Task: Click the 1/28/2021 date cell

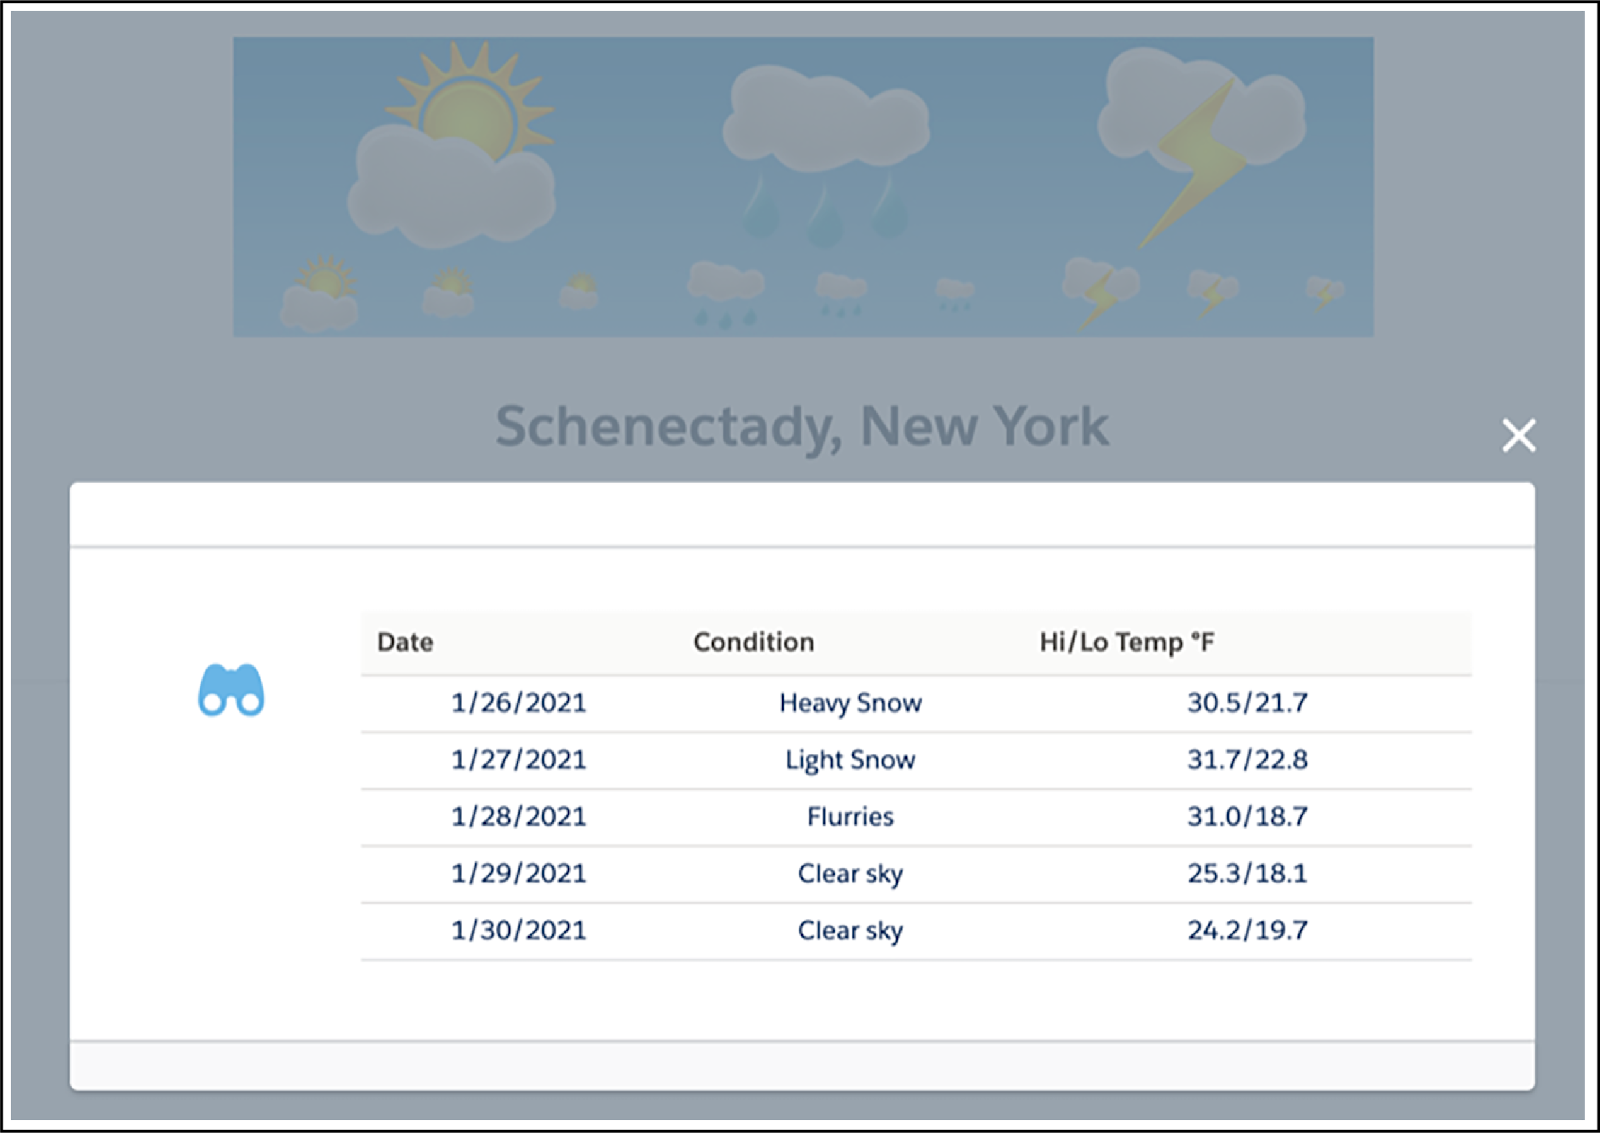Action: coord(518,817)
